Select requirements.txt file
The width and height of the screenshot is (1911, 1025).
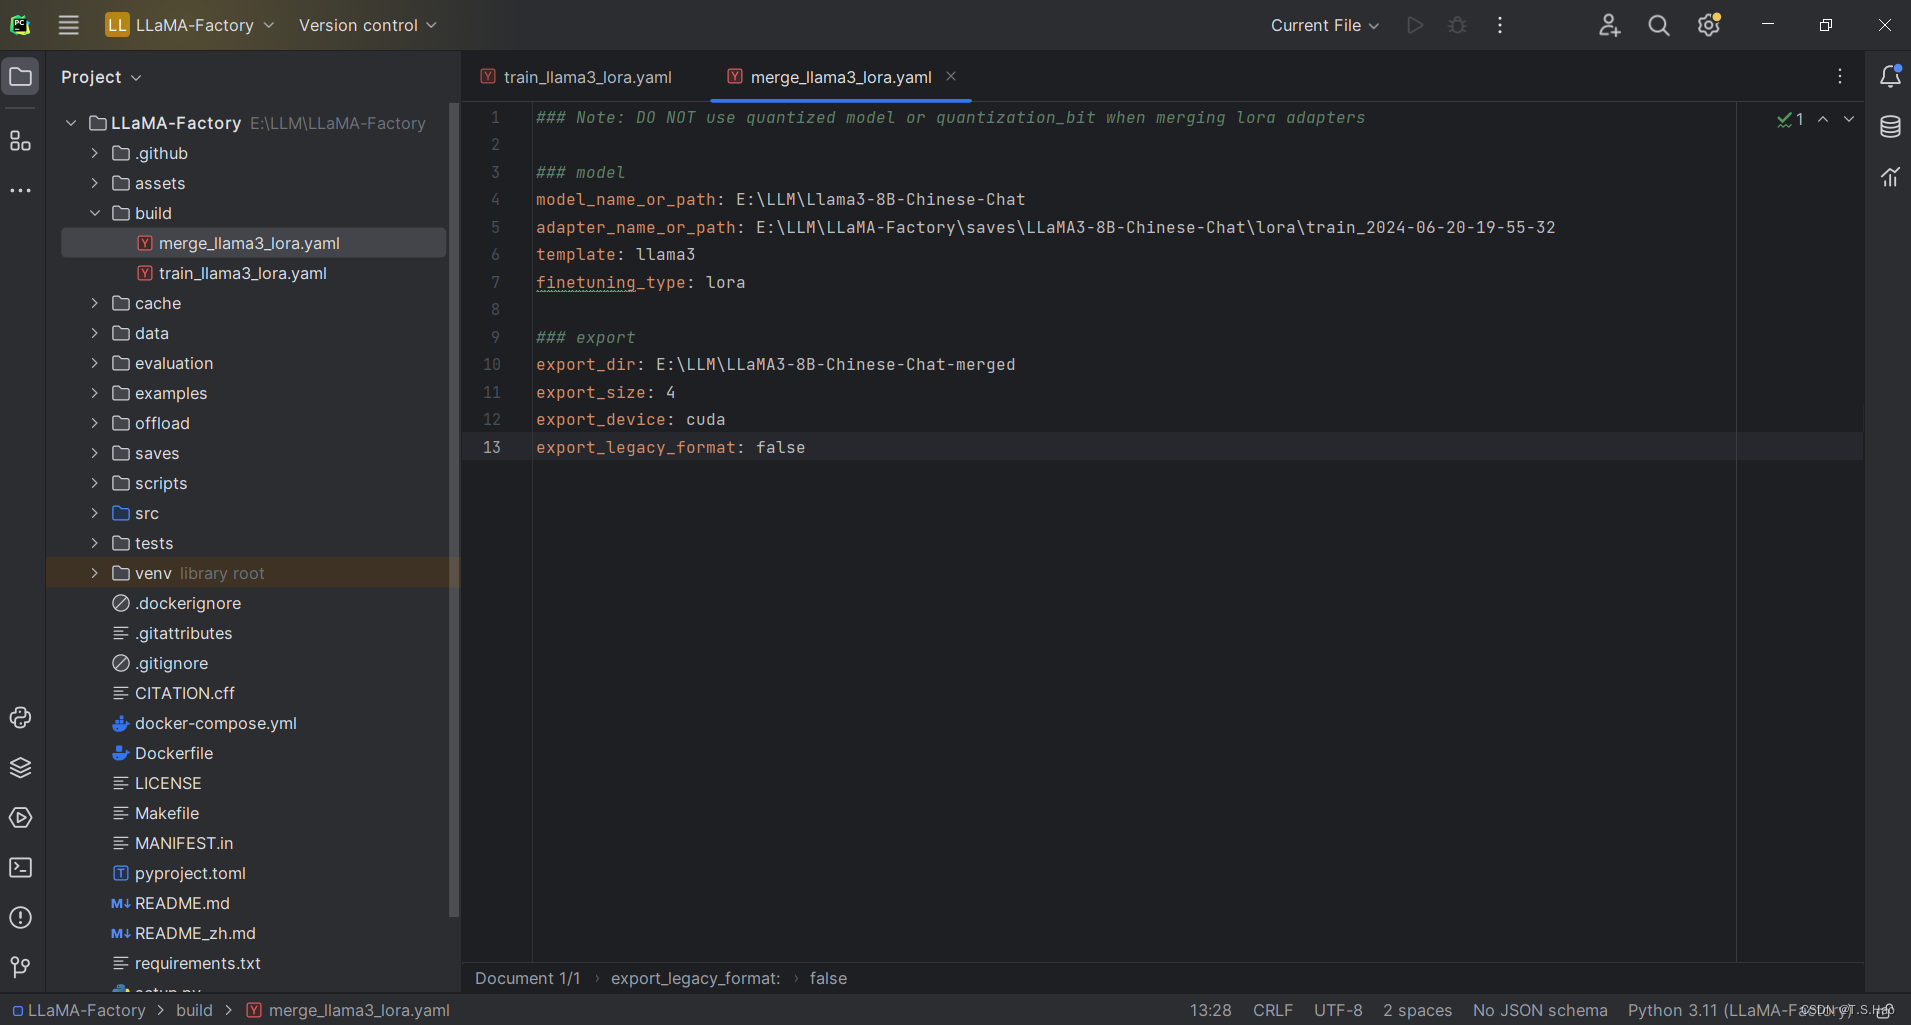[198, 963]
